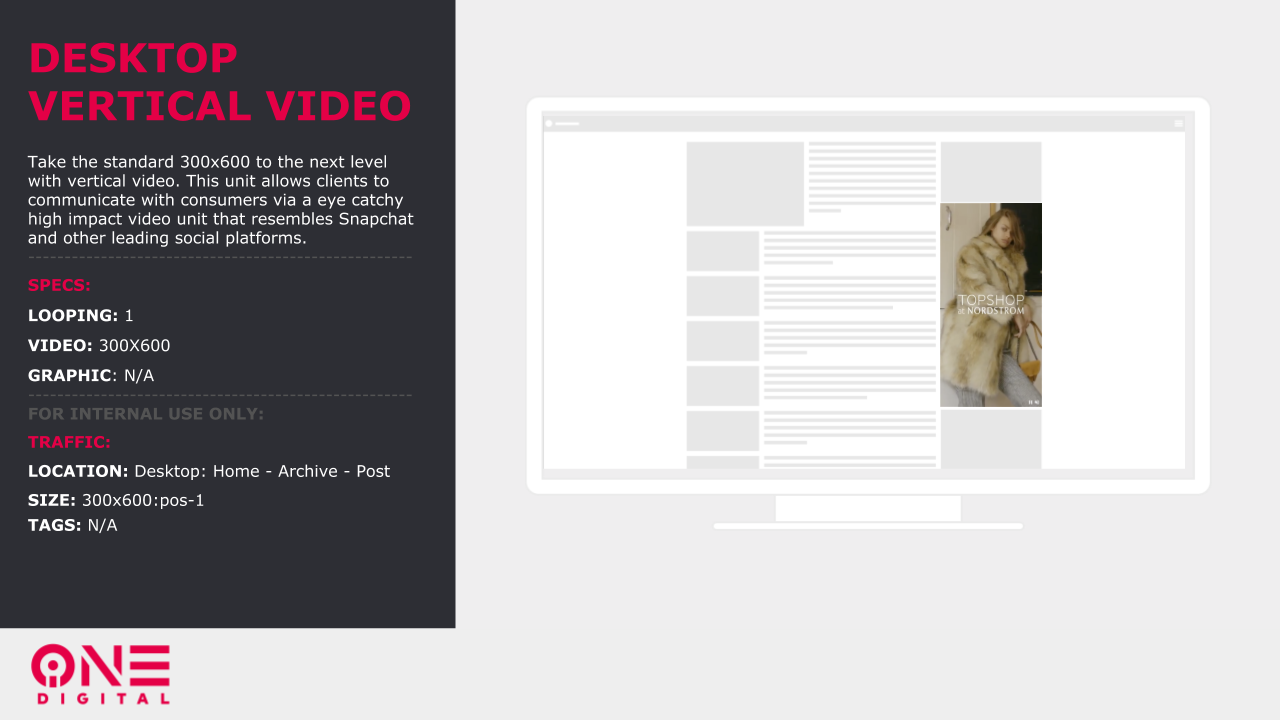1280x720 pixels.
Task: Click the monitor stand below the screen
Action: click(x=868, y=510)
